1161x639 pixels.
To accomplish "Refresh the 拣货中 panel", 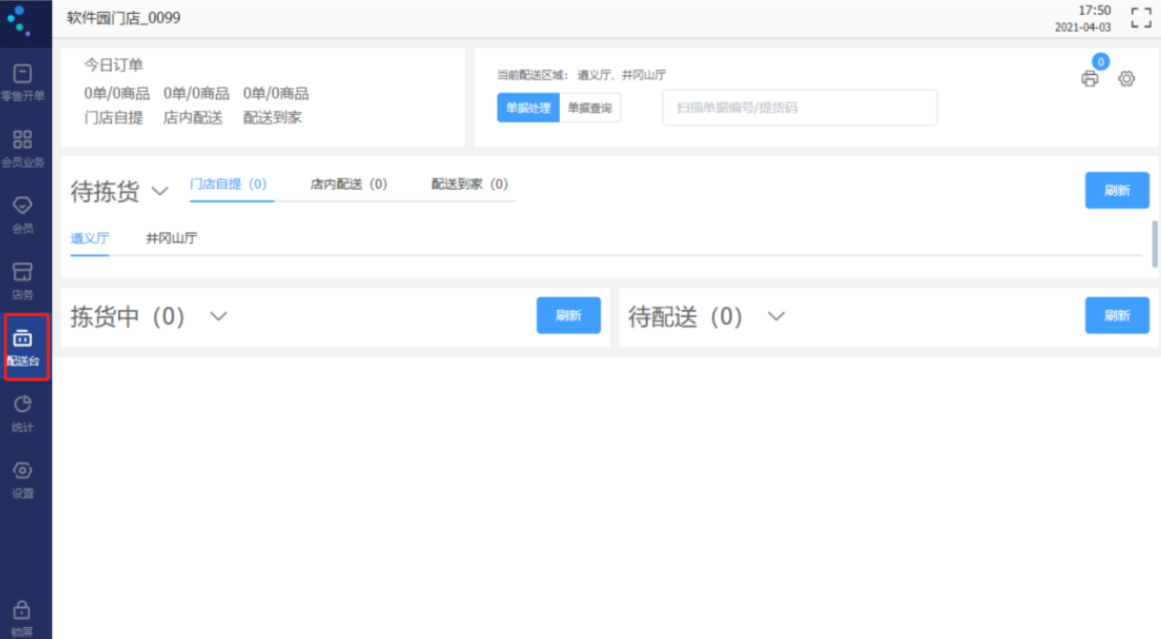I will click(569, 315).
